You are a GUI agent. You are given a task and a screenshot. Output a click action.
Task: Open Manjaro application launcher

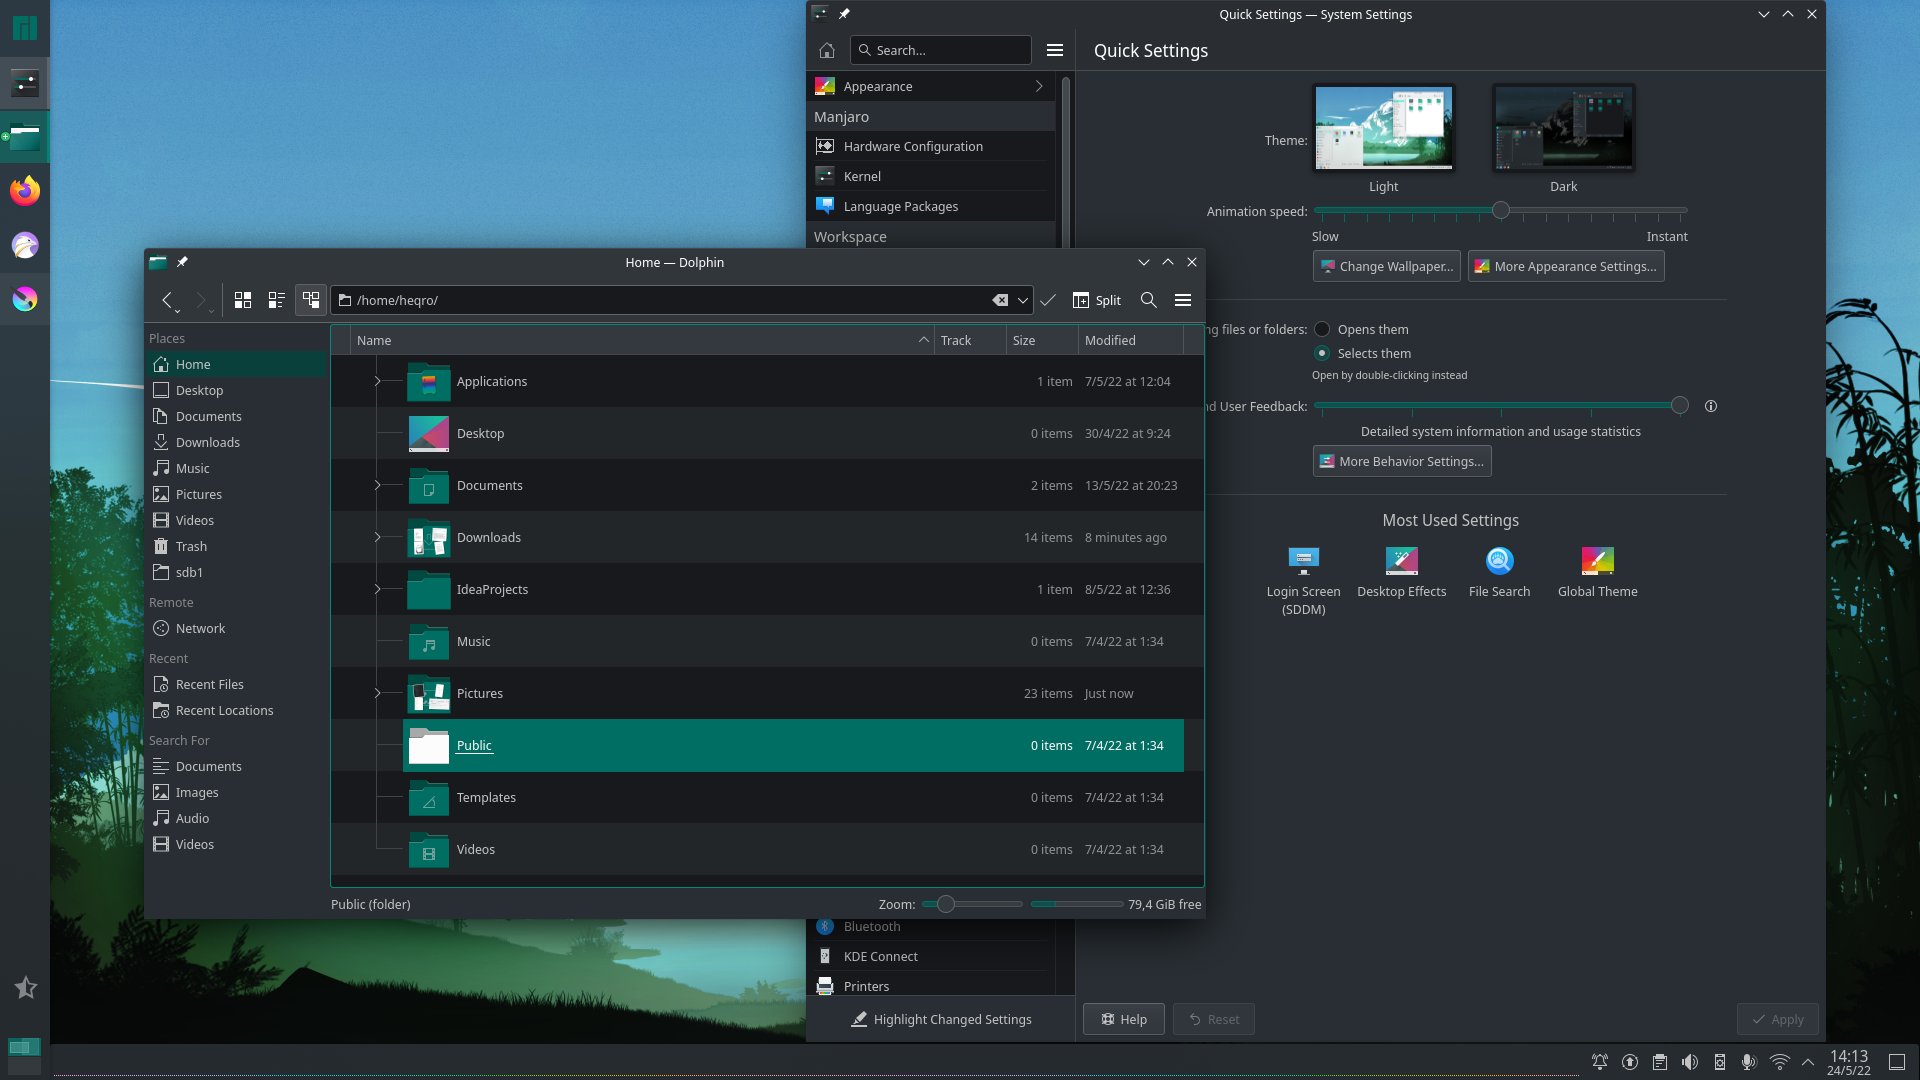[25, 27]
